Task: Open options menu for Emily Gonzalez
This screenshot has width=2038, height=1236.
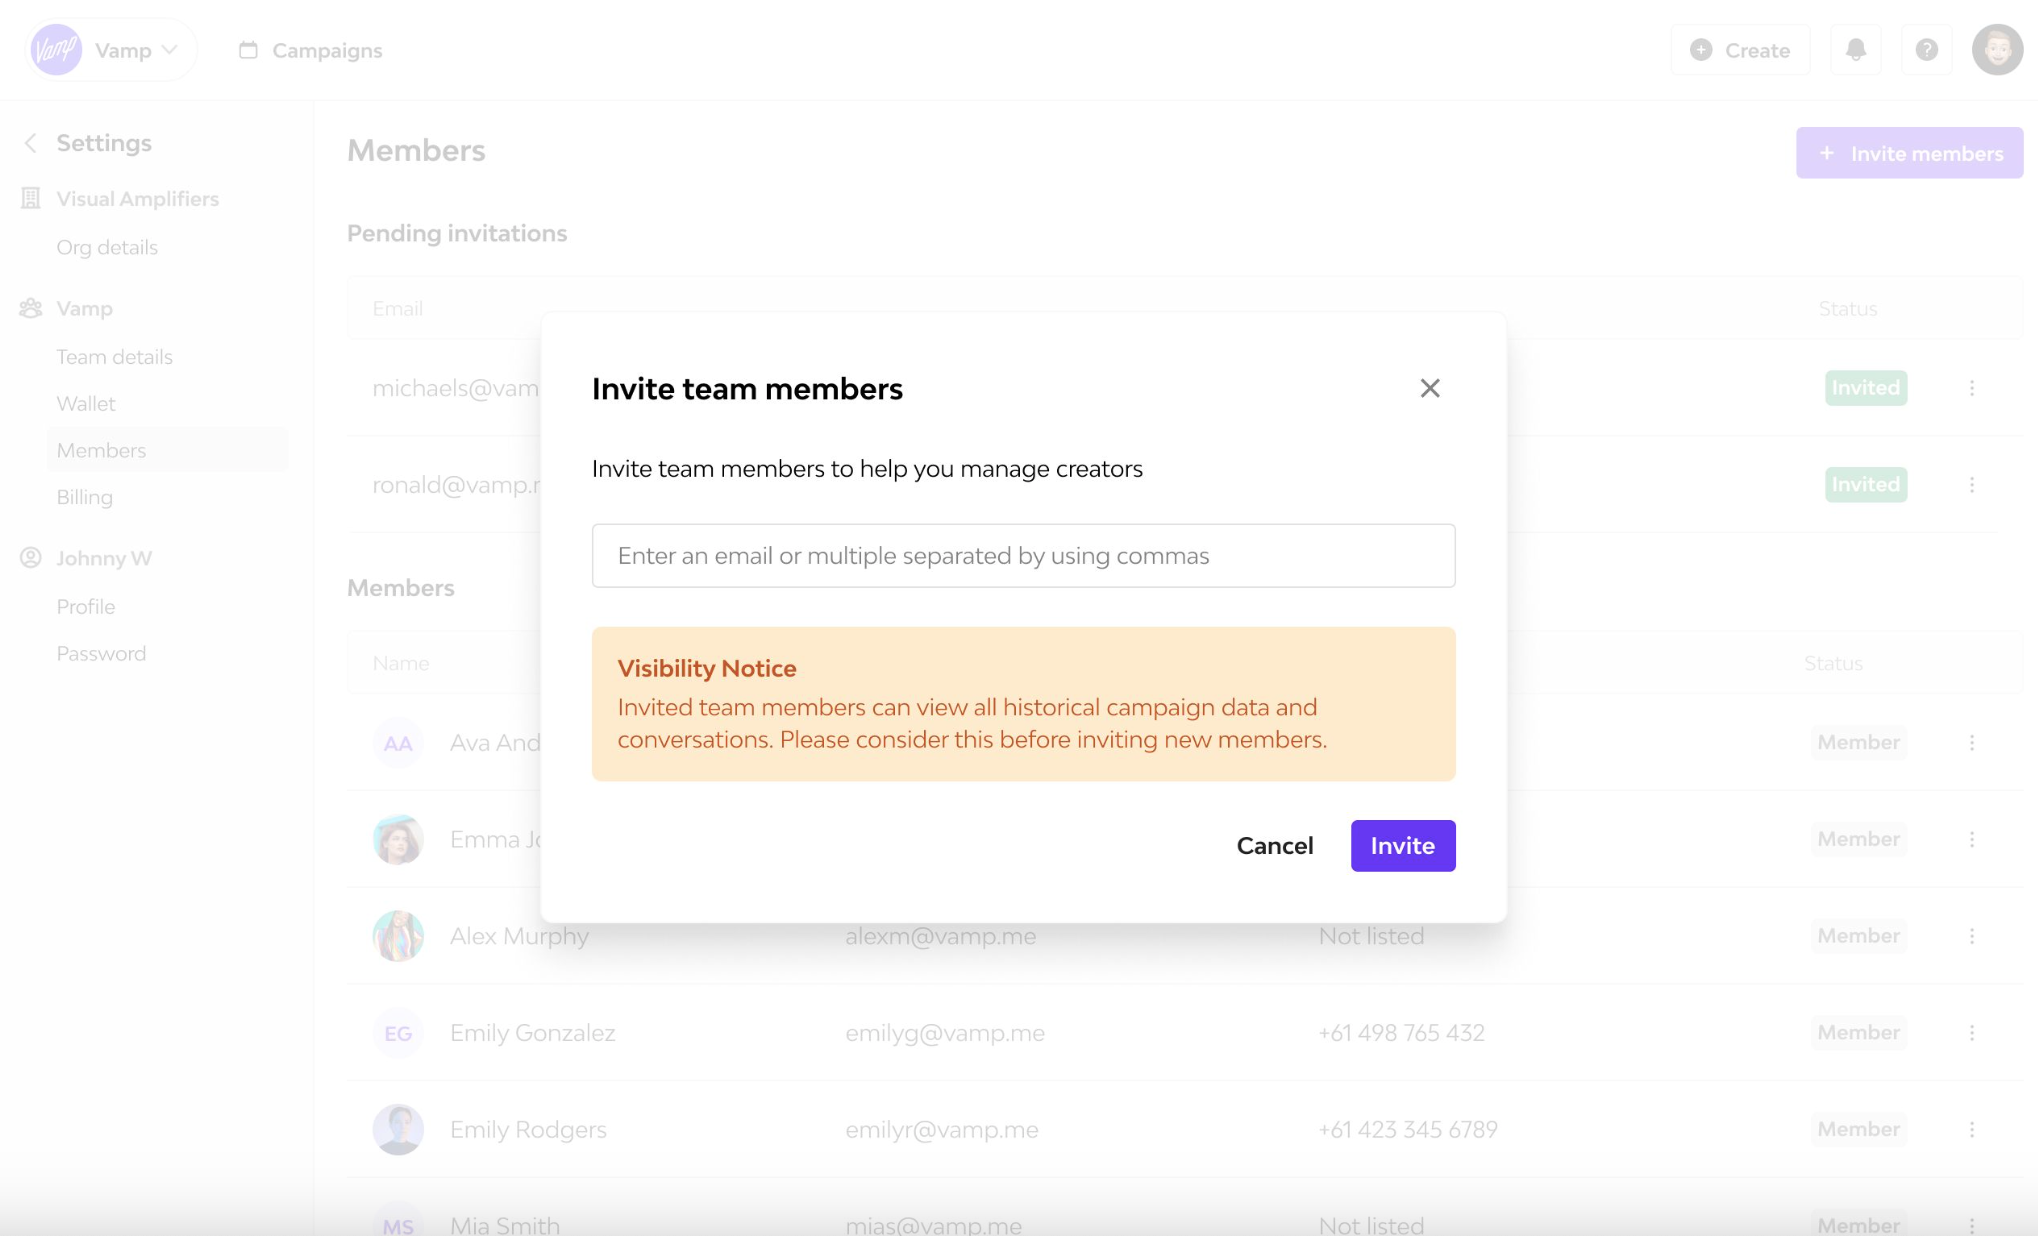Action: (x=1971, y=1033)
